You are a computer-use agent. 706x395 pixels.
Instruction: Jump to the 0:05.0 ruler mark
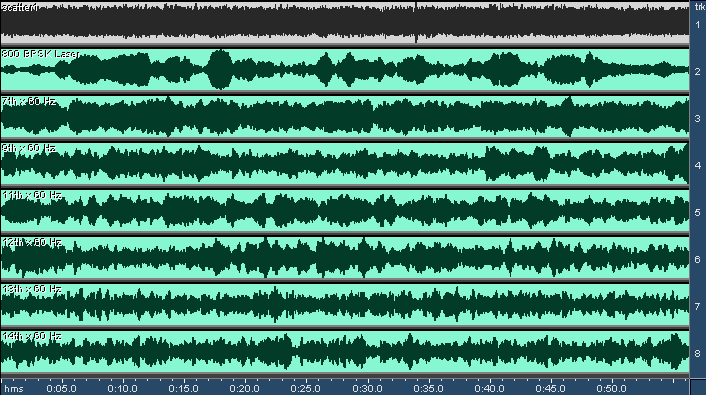point(61,388)
